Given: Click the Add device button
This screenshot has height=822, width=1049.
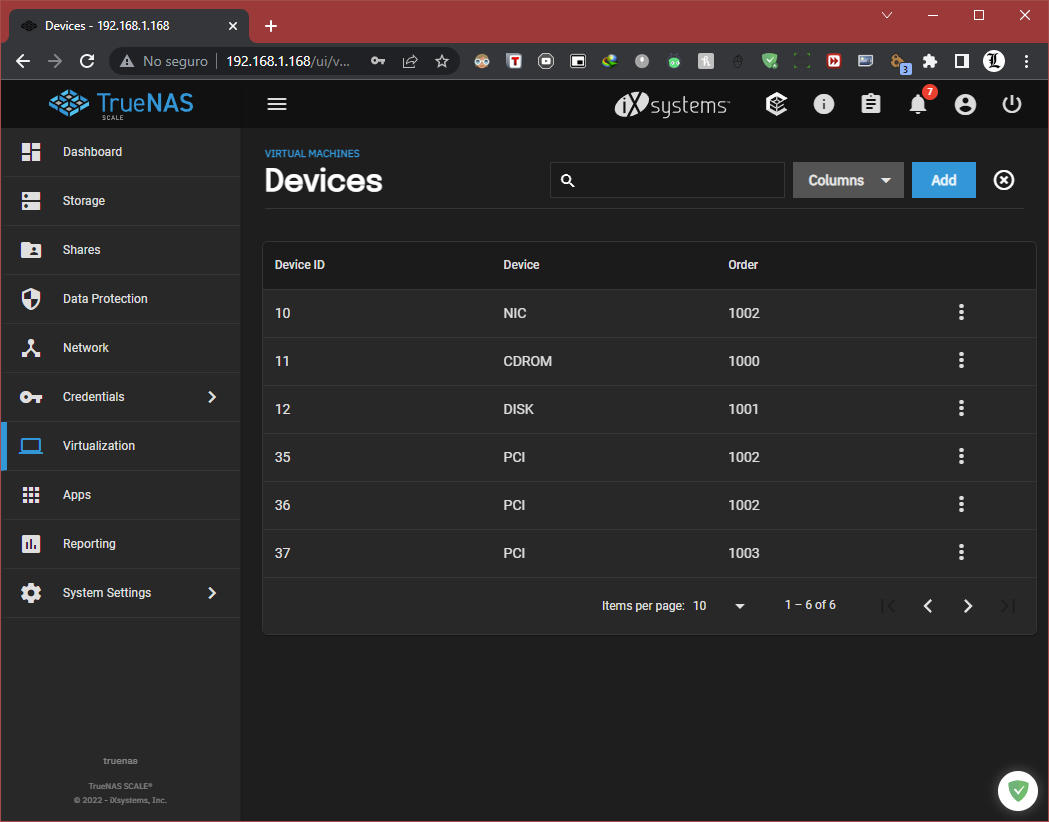Looking at the screenshot, I should tap(943, 180).
